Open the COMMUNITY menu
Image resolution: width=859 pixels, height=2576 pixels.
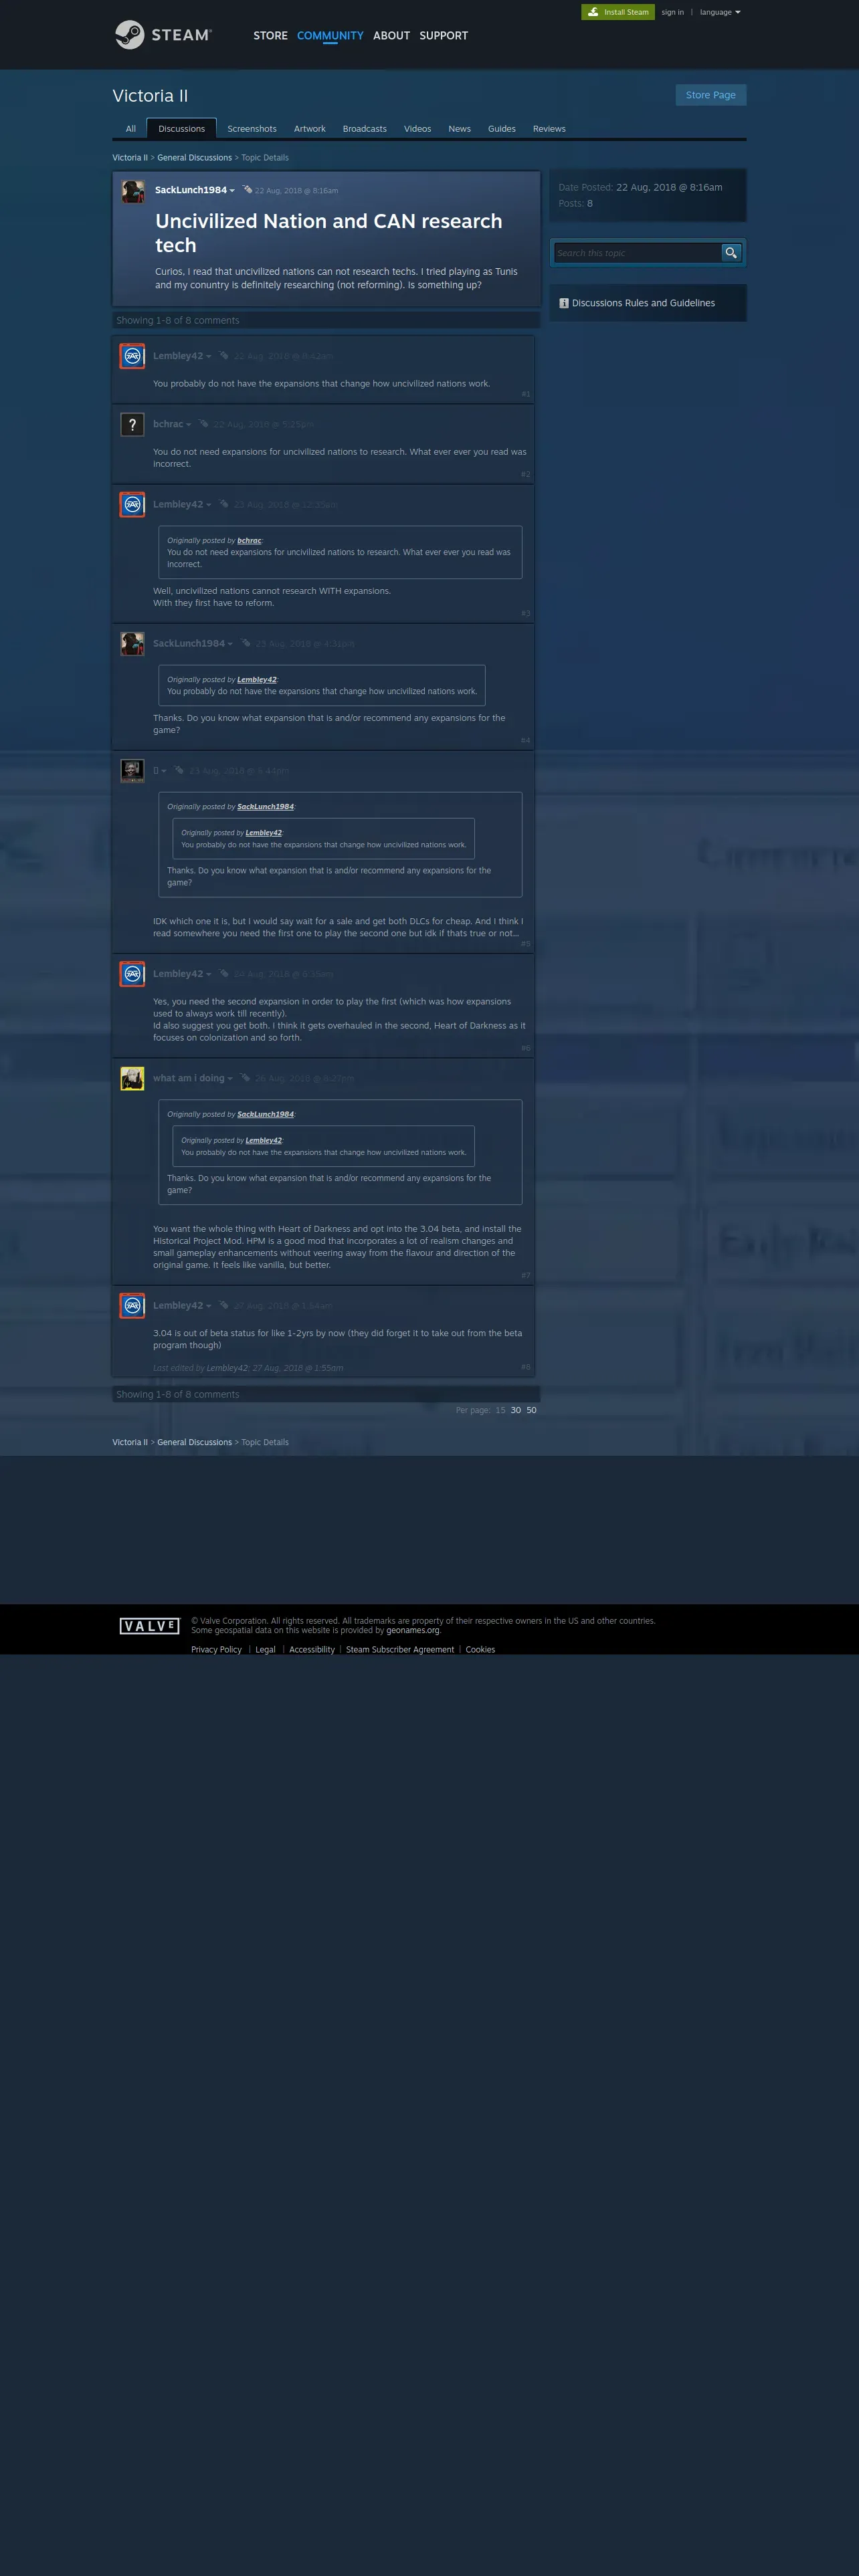tap(330, 36)
